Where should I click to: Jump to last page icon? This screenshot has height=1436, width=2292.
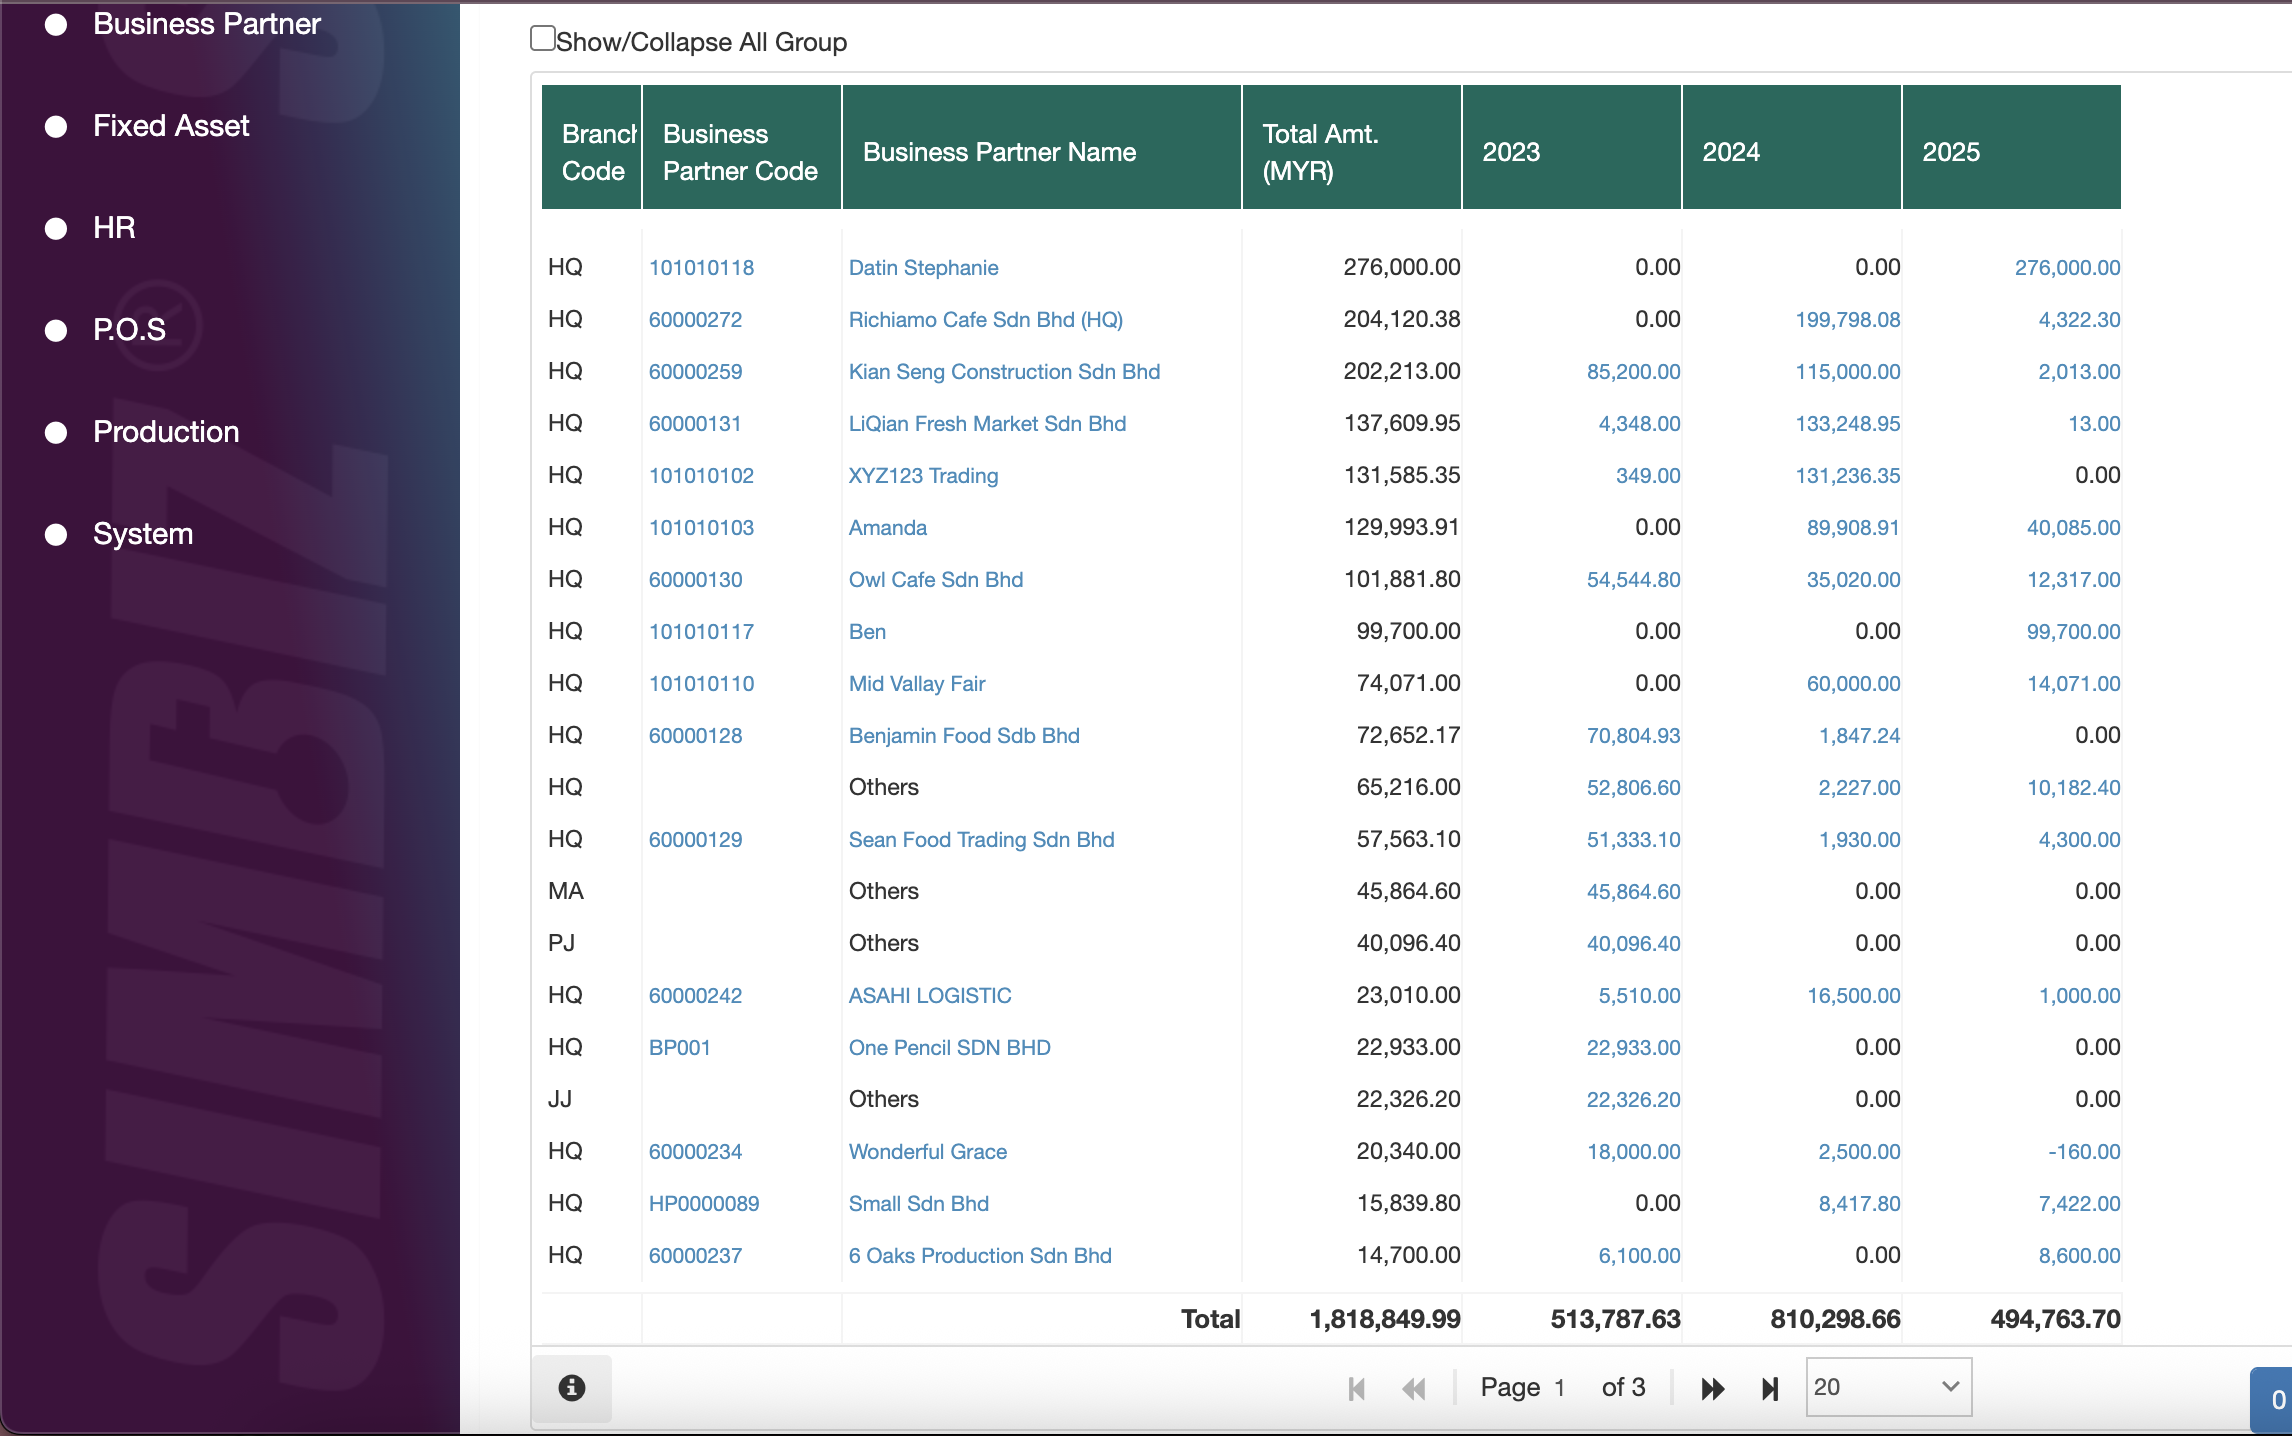tap(1770, 1389)
